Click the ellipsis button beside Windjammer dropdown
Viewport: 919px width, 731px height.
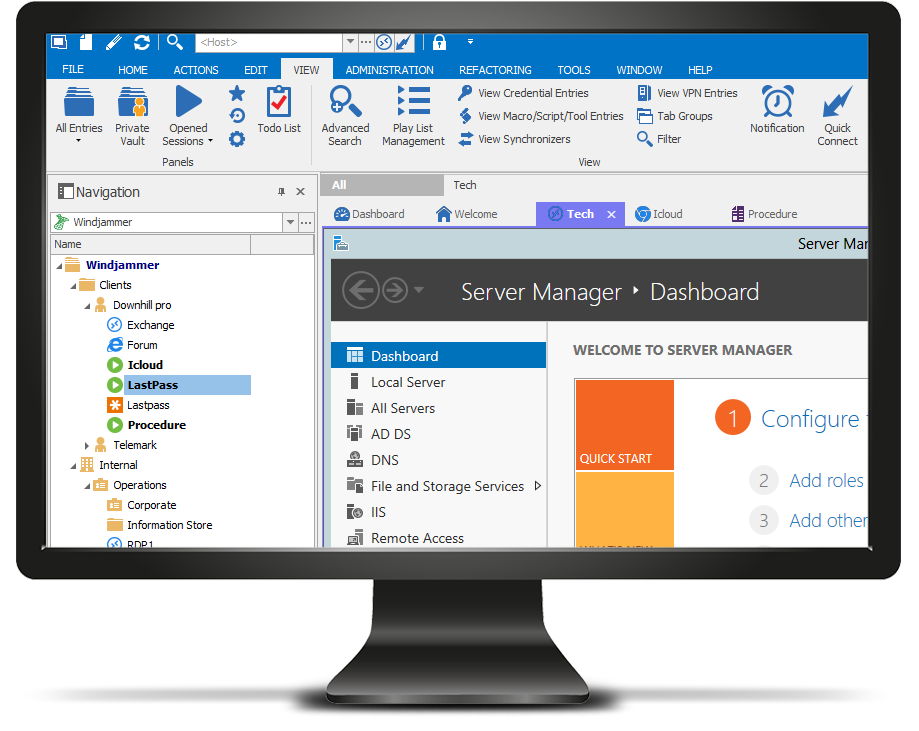tap(306, 222)
